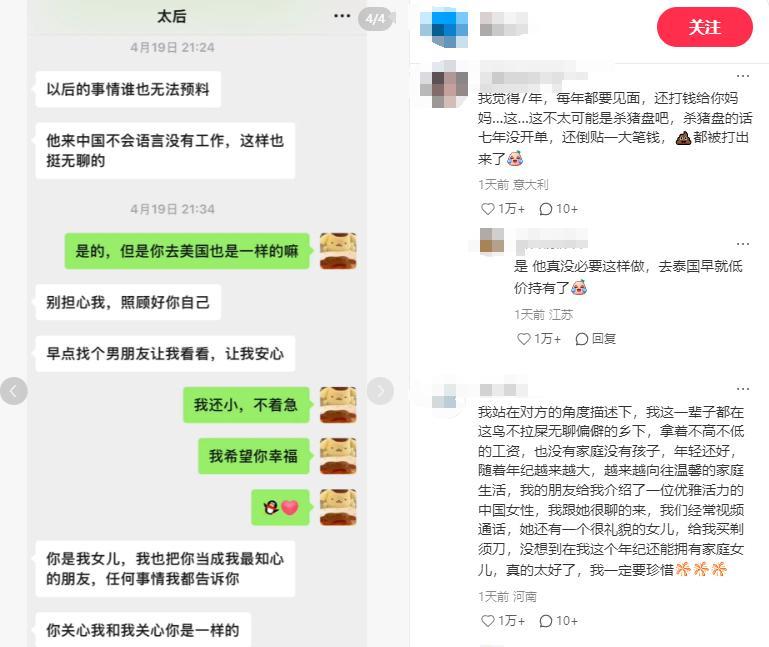Click the 江苏 reply commenter's small avatar
Viewport: 769px width, 647px height.
click(x=492, y=240)
